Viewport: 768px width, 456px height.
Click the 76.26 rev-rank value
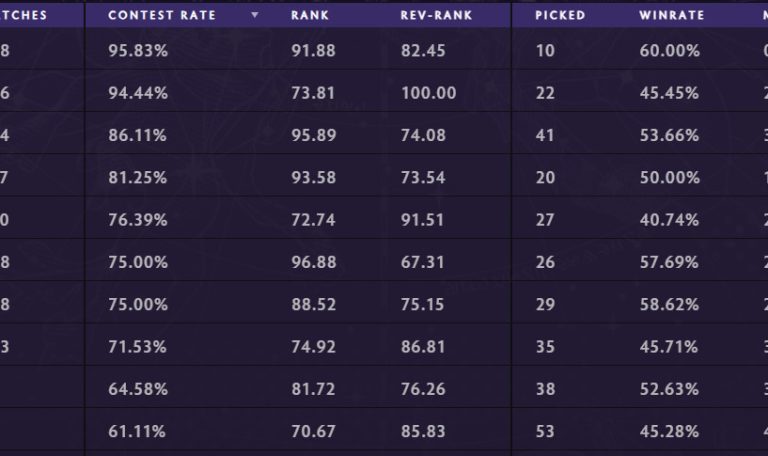tap(423, 389)
